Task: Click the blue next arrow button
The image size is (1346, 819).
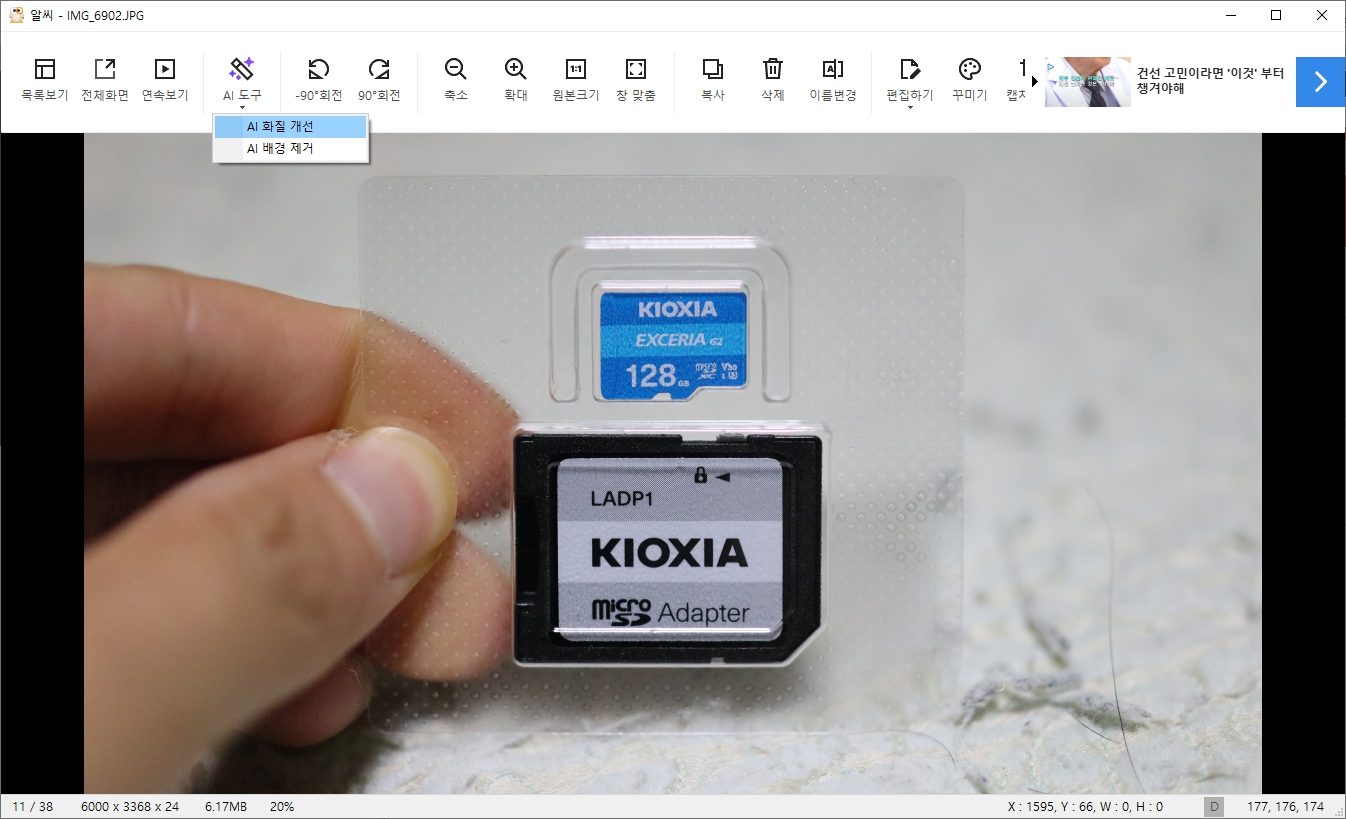Action: click(1320, 82)
